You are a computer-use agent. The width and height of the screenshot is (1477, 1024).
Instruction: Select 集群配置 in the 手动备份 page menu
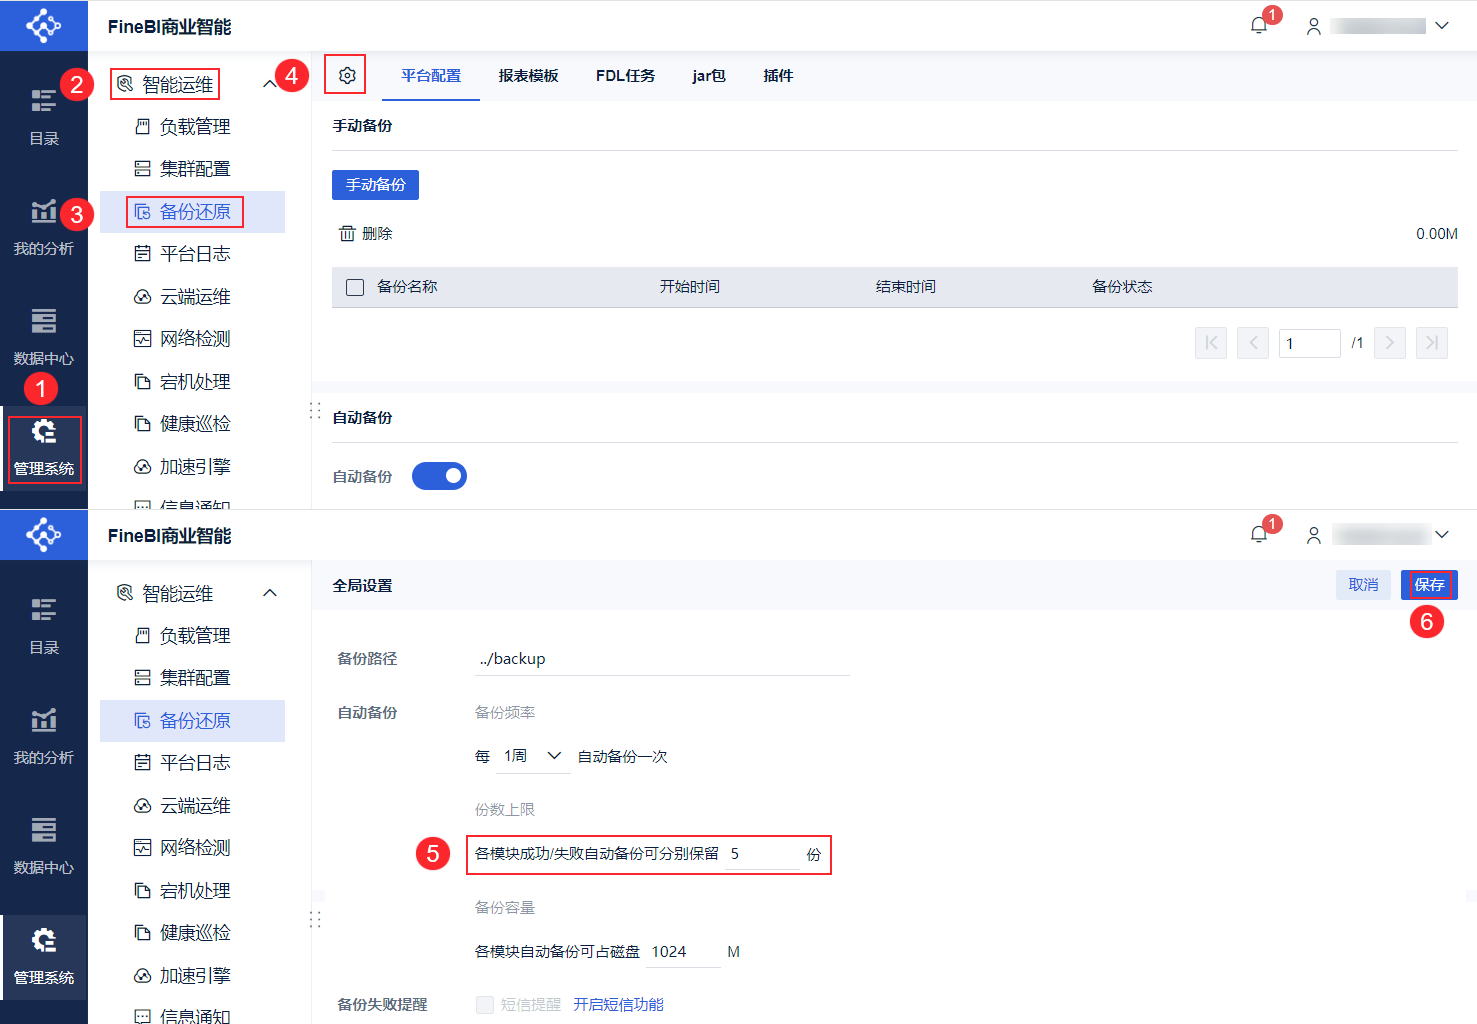pos(192,169)
